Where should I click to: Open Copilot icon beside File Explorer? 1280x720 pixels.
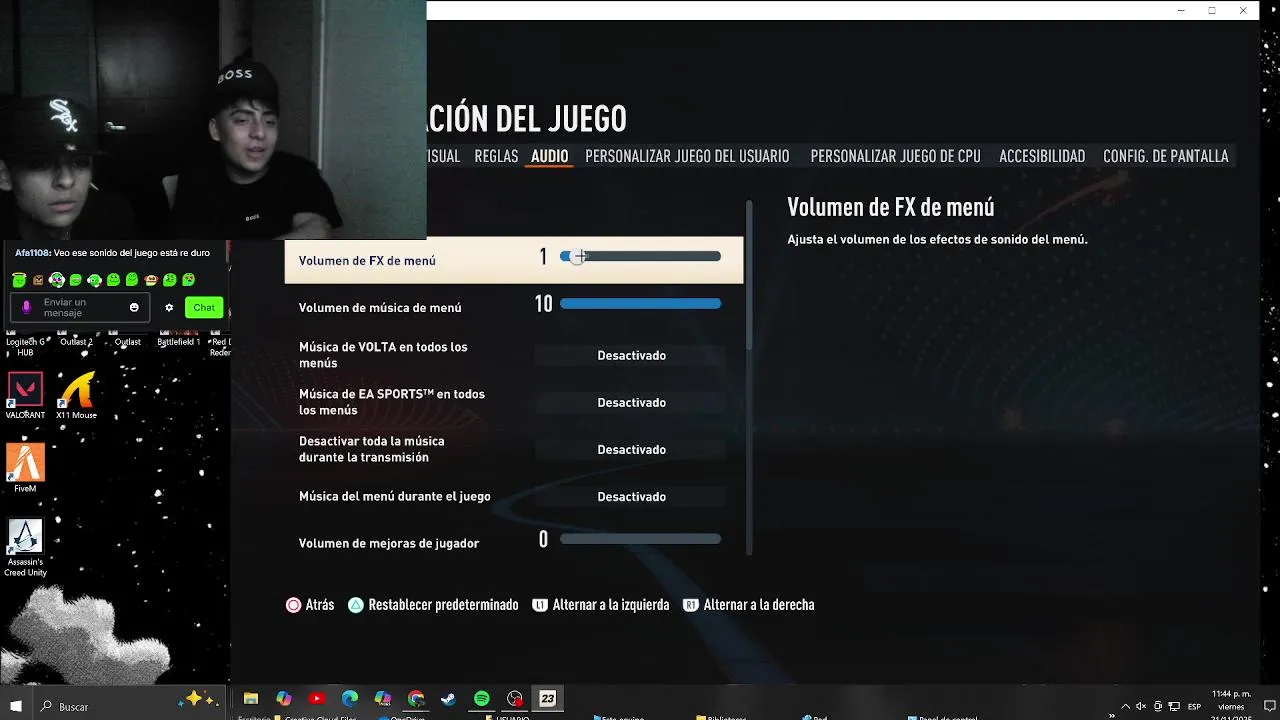tap(284, 699)
